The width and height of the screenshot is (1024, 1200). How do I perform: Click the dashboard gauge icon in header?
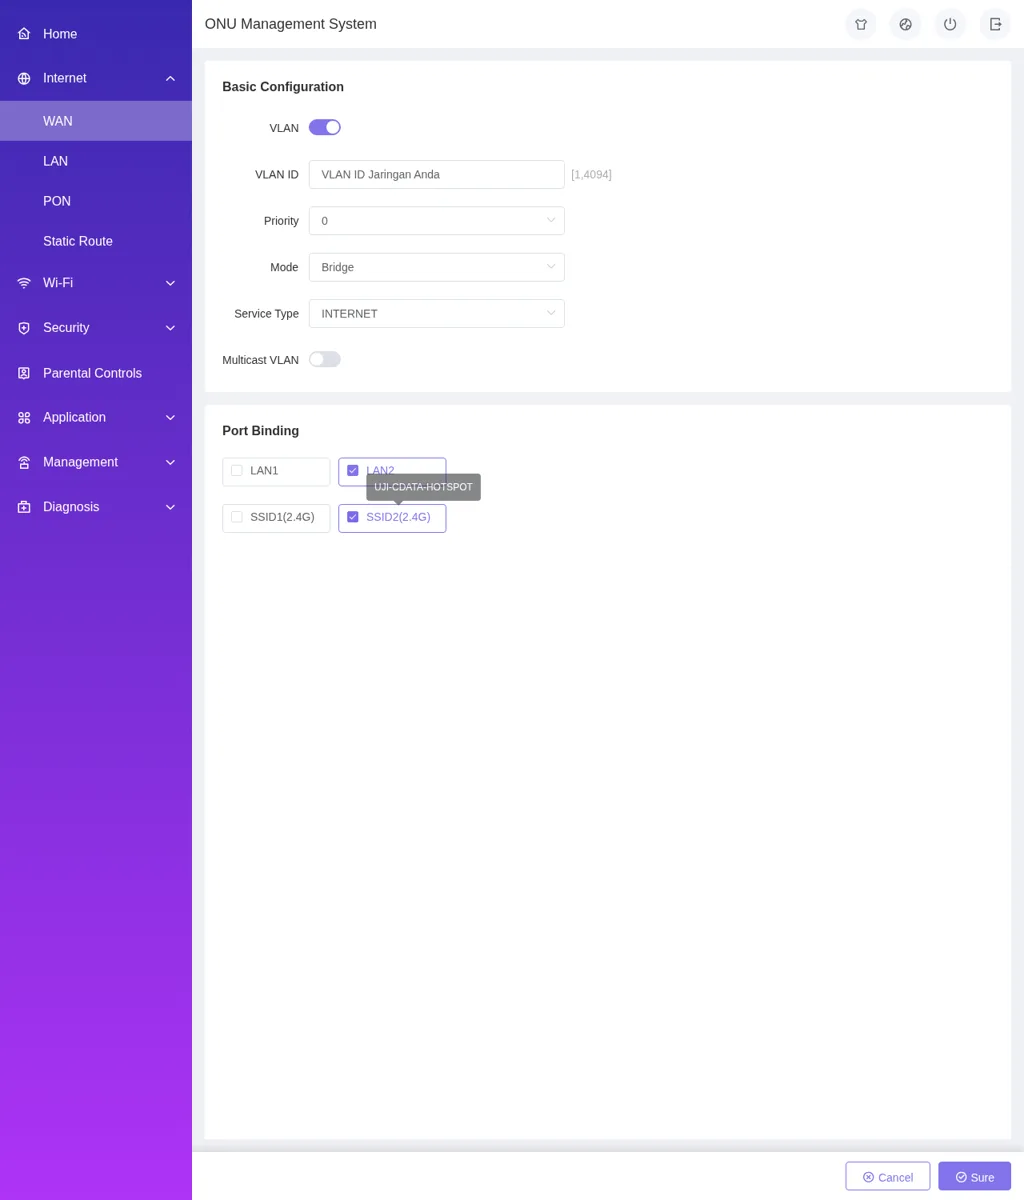click(905, 24)
